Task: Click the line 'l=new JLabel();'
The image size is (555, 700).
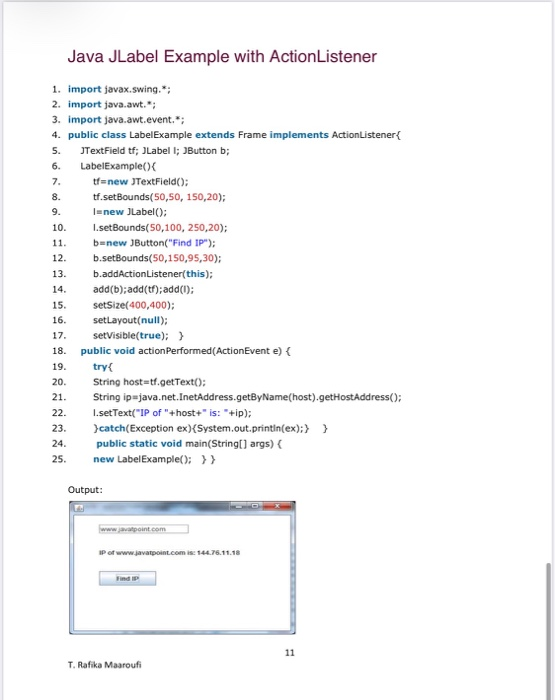Action: tap(130, 212)
